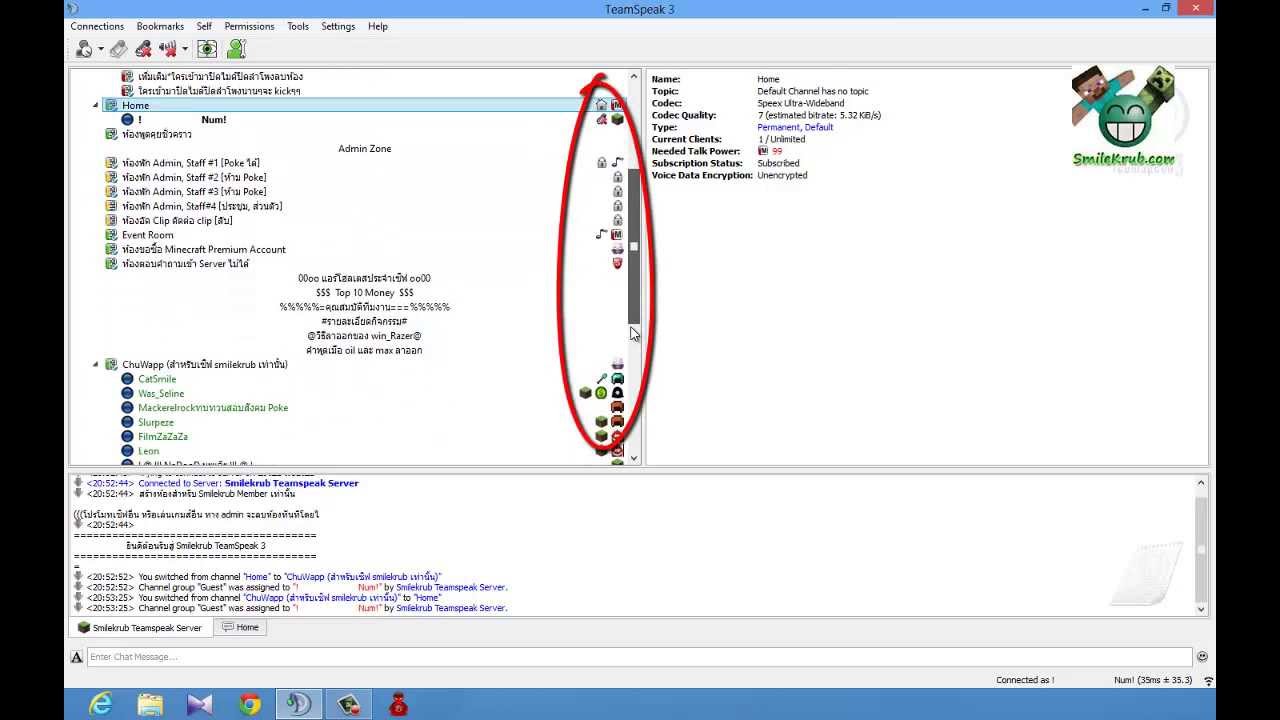Screen dimensions: 1280x720
Task: Open the Help menu
Action: 378,26
